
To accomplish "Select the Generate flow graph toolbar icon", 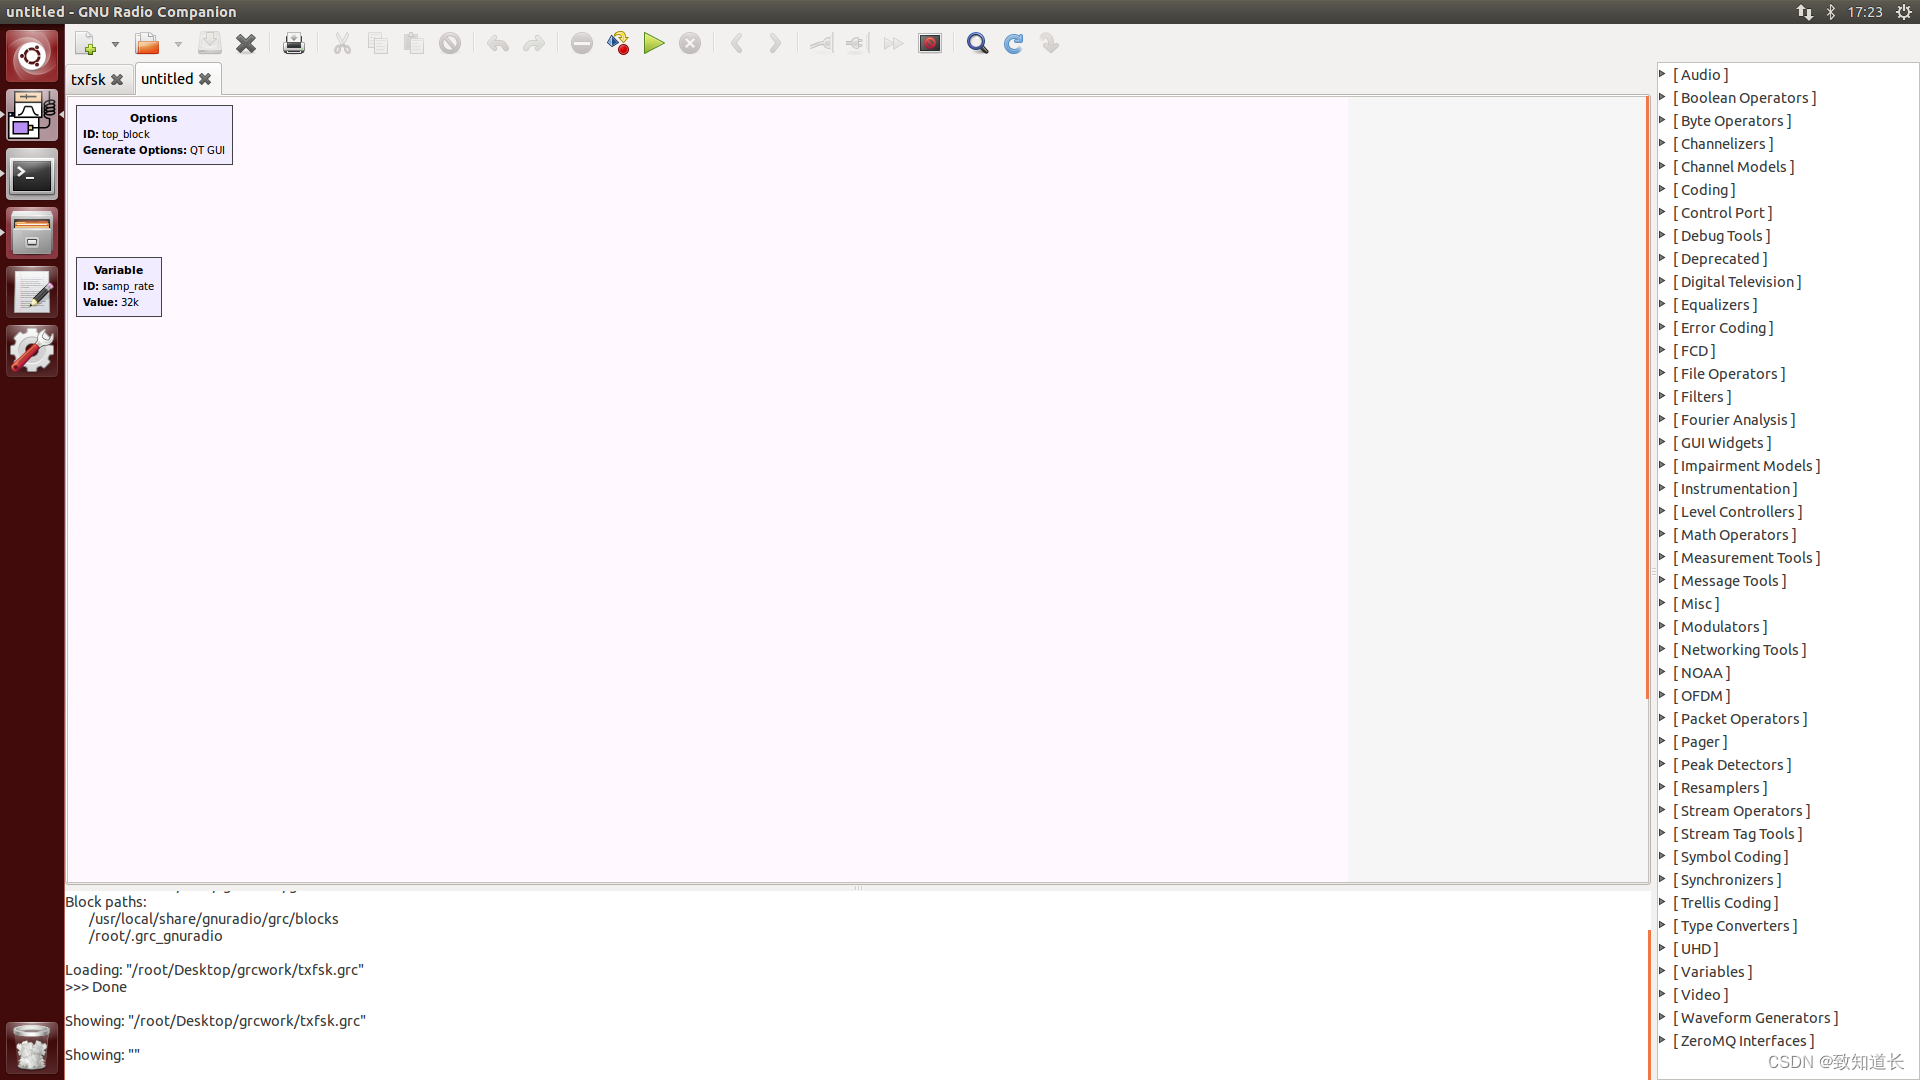I will pos(618,43).
